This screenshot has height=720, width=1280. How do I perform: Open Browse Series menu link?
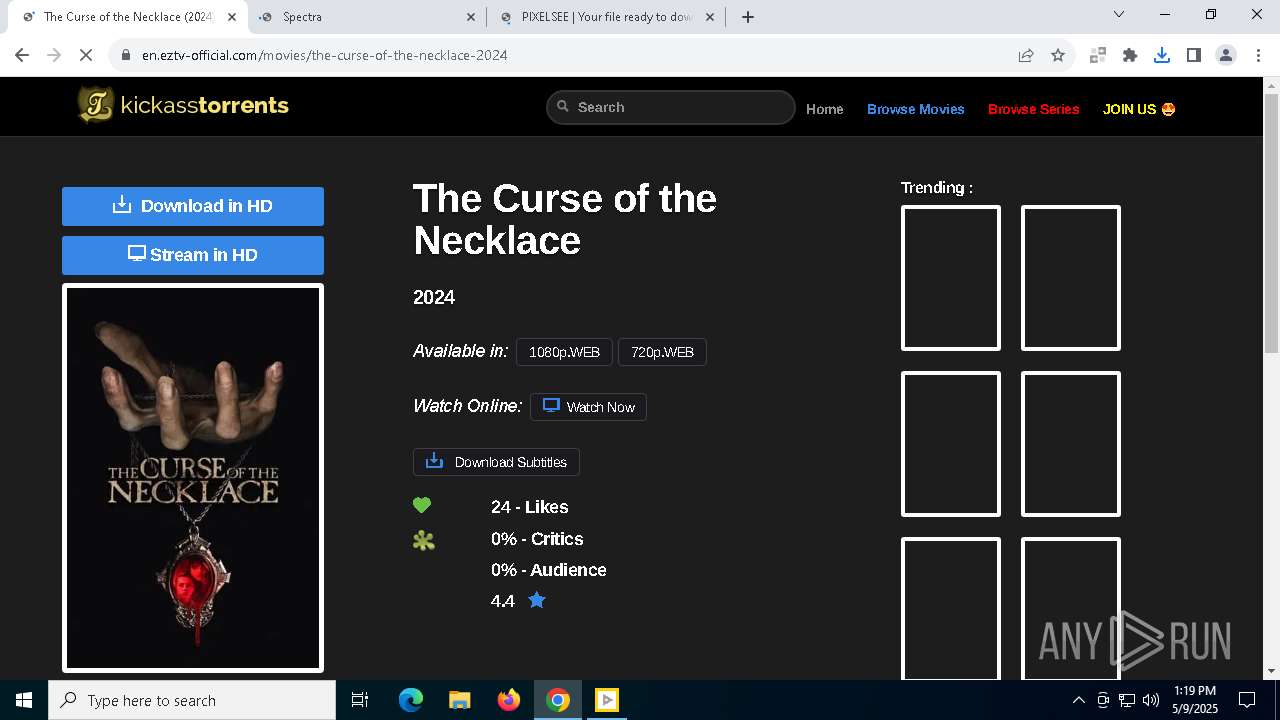(1034, 109)
